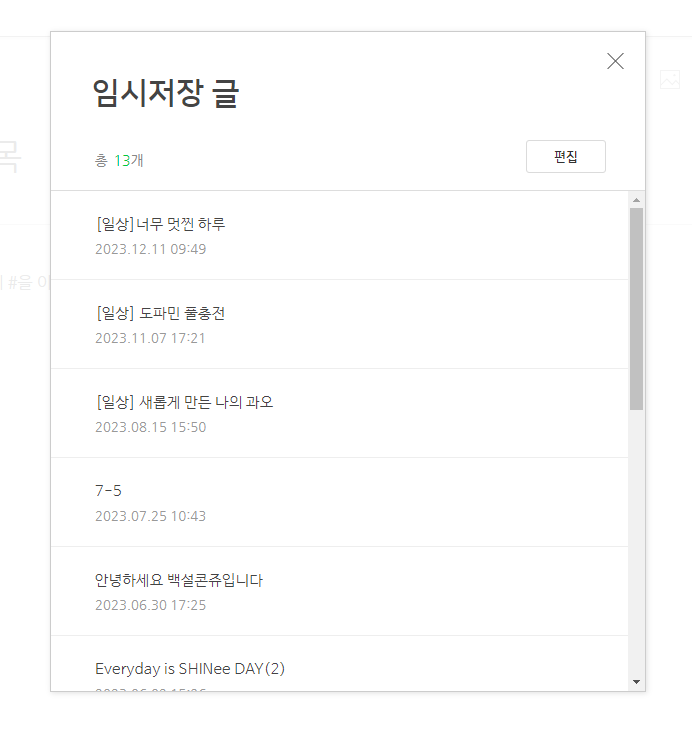Click the 2023.06.30 17:25 timestamp
Viewport: 692px width, 733px height.
150,605
